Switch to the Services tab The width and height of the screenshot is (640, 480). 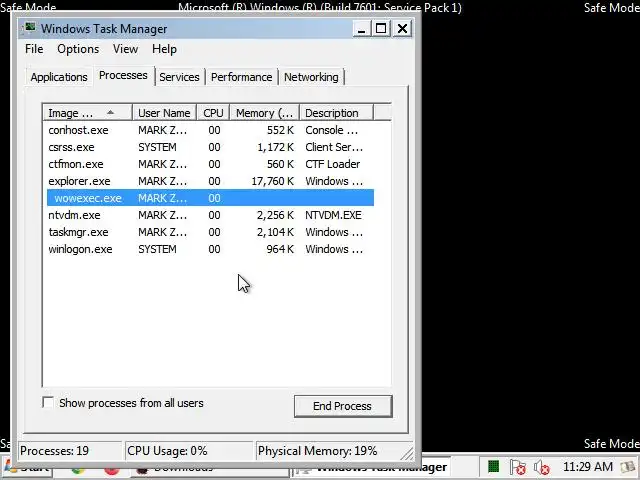pyautogui.click(x=179, y=77)
